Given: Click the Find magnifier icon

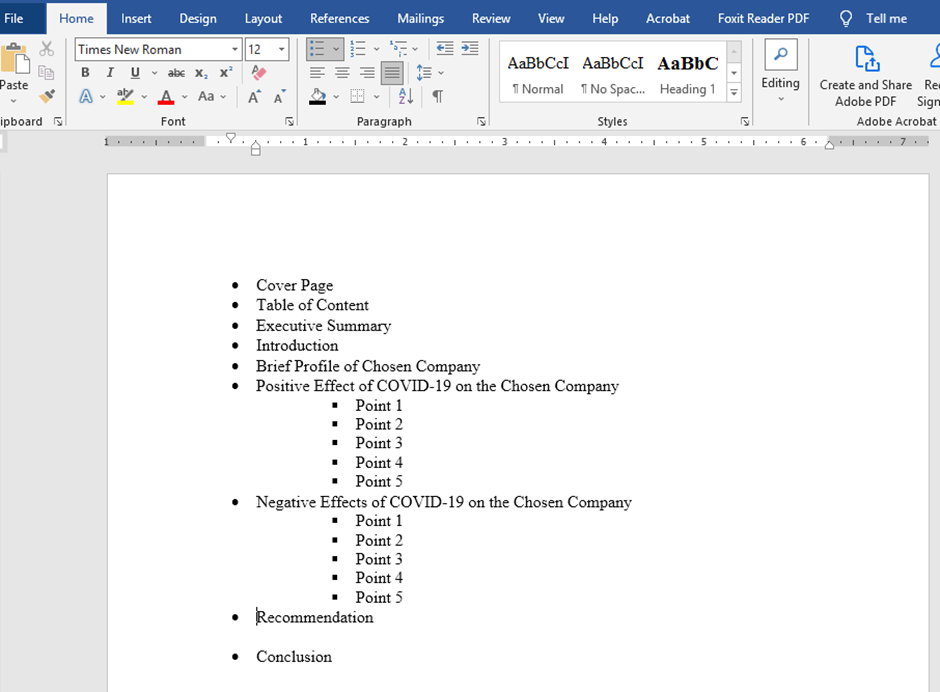Looking at the screenshot, I should (x=781, y=55).
